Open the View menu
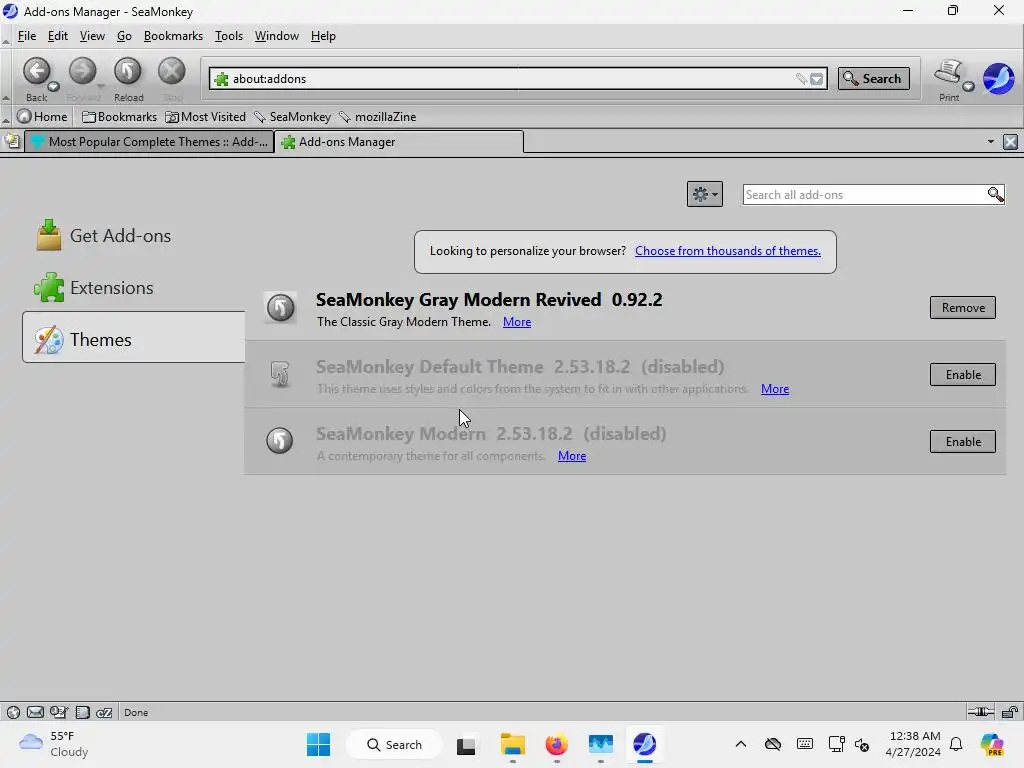1024x768 pixels. pos(92,36)
